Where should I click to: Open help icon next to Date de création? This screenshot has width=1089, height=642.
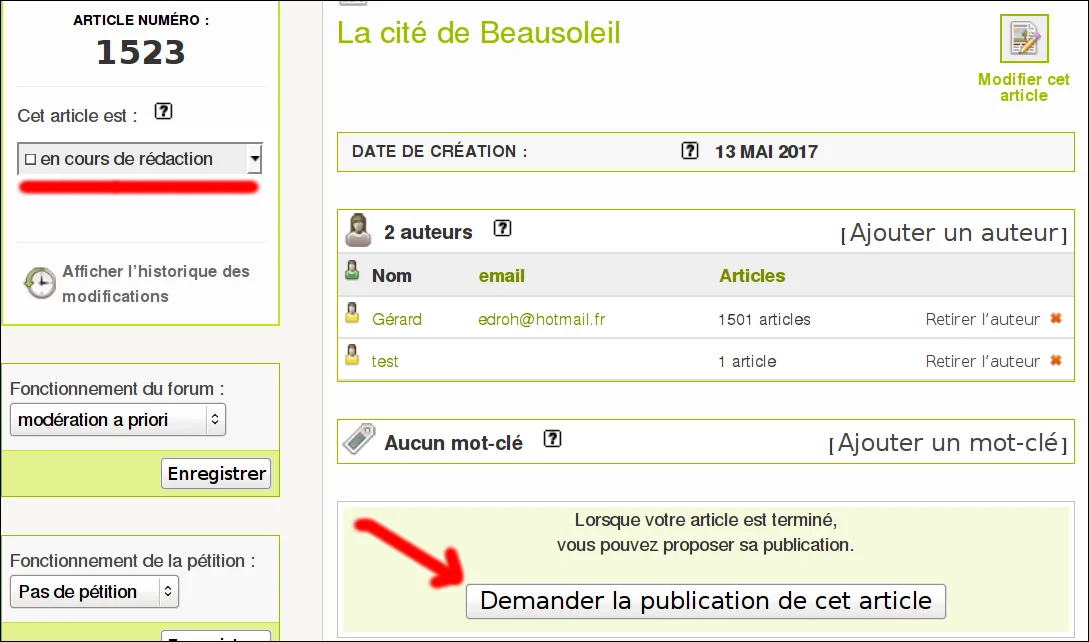click(x=689, y=151)
